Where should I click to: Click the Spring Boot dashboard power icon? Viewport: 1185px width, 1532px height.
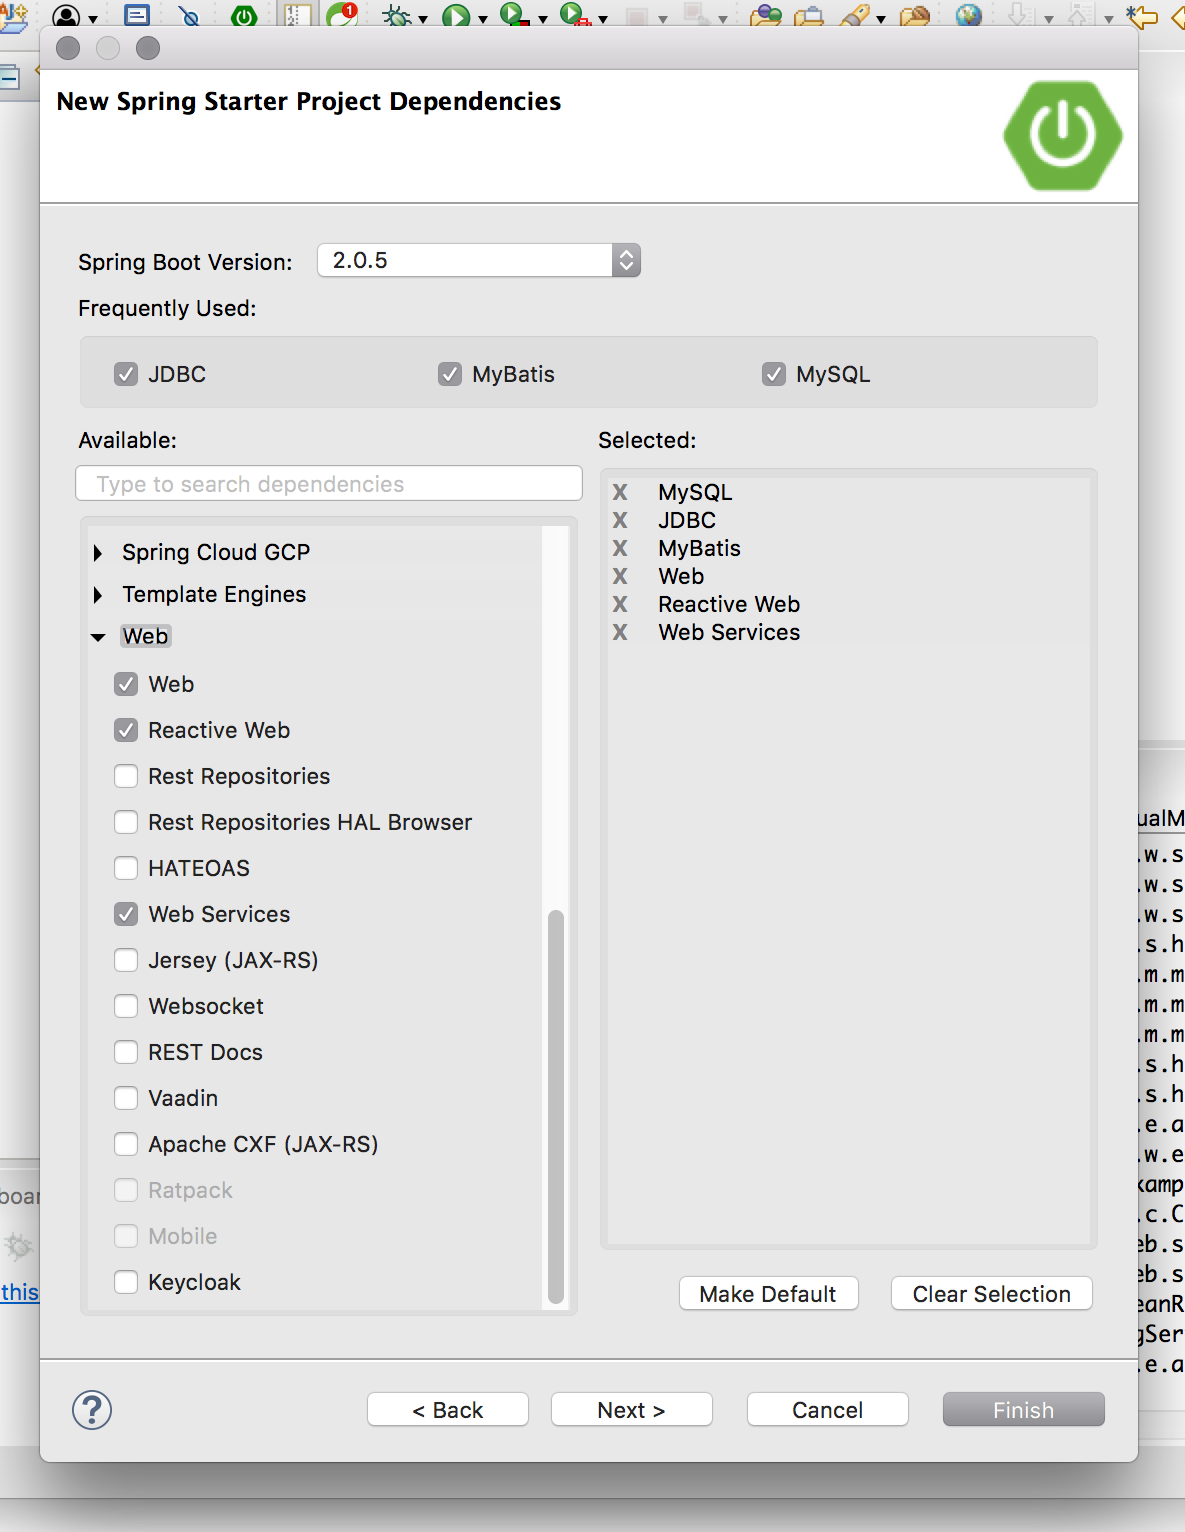point(243,15)
